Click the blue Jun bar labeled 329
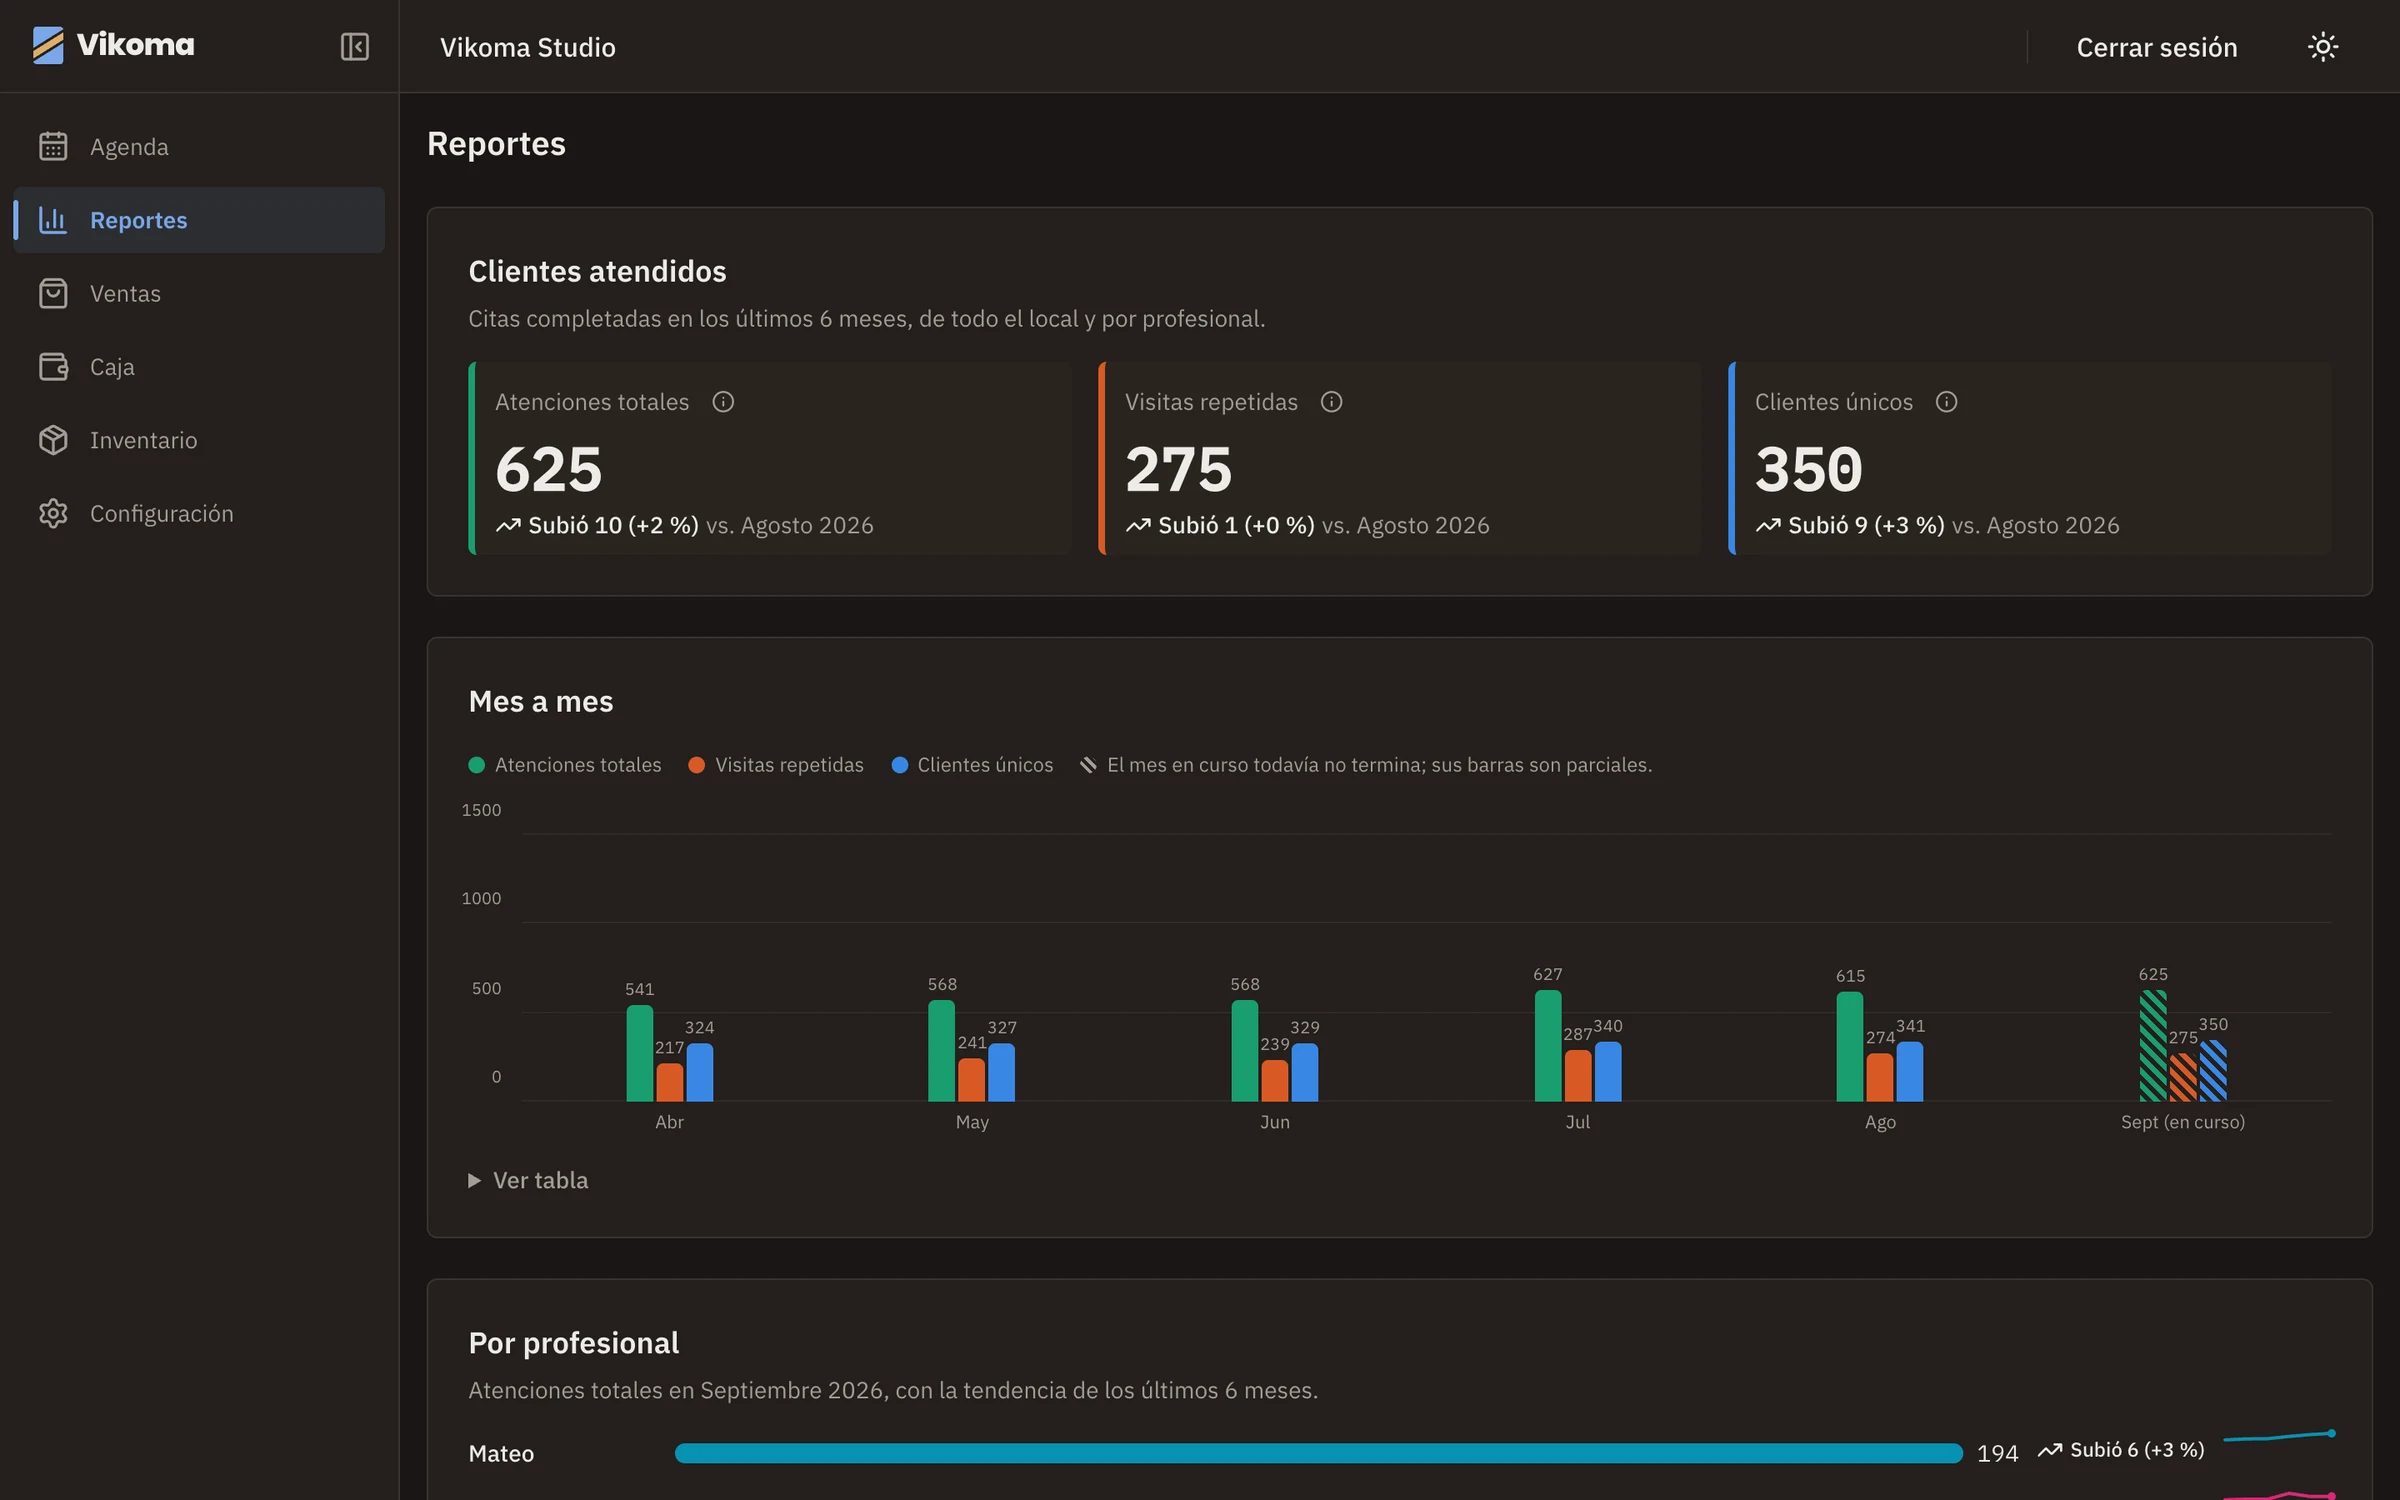The height and width of the screenshot is (1500, 2400). [x=1305, y=1072]
